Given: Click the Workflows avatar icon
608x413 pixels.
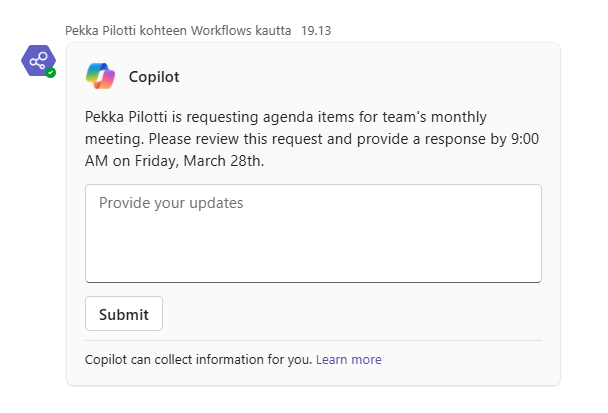Looking at the screenshot, I should [38, 61].
